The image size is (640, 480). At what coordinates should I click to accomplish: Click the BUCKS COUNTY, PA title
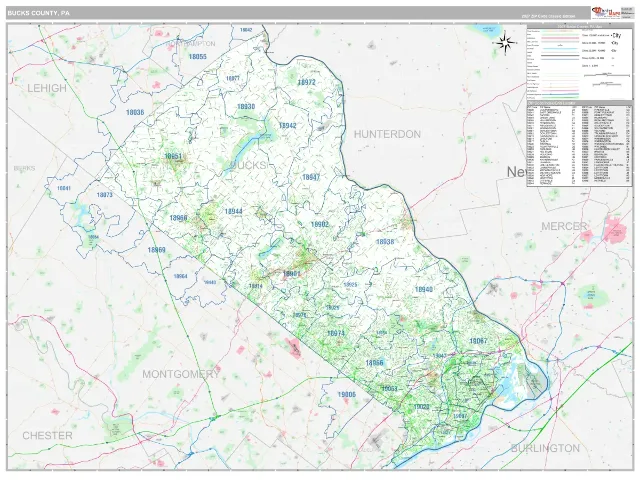[x=38, y=13]
